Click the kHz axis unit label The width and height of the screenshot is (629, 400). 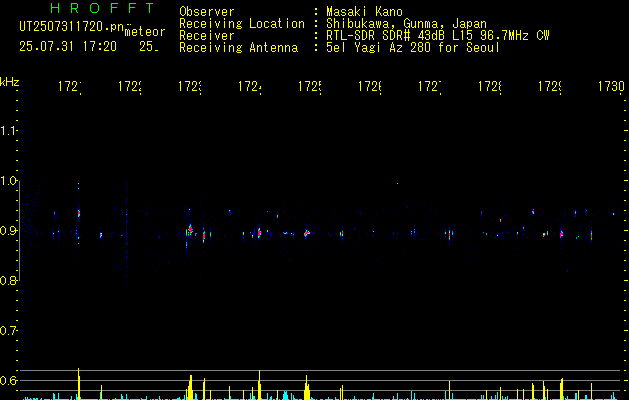tap(10, 82)
